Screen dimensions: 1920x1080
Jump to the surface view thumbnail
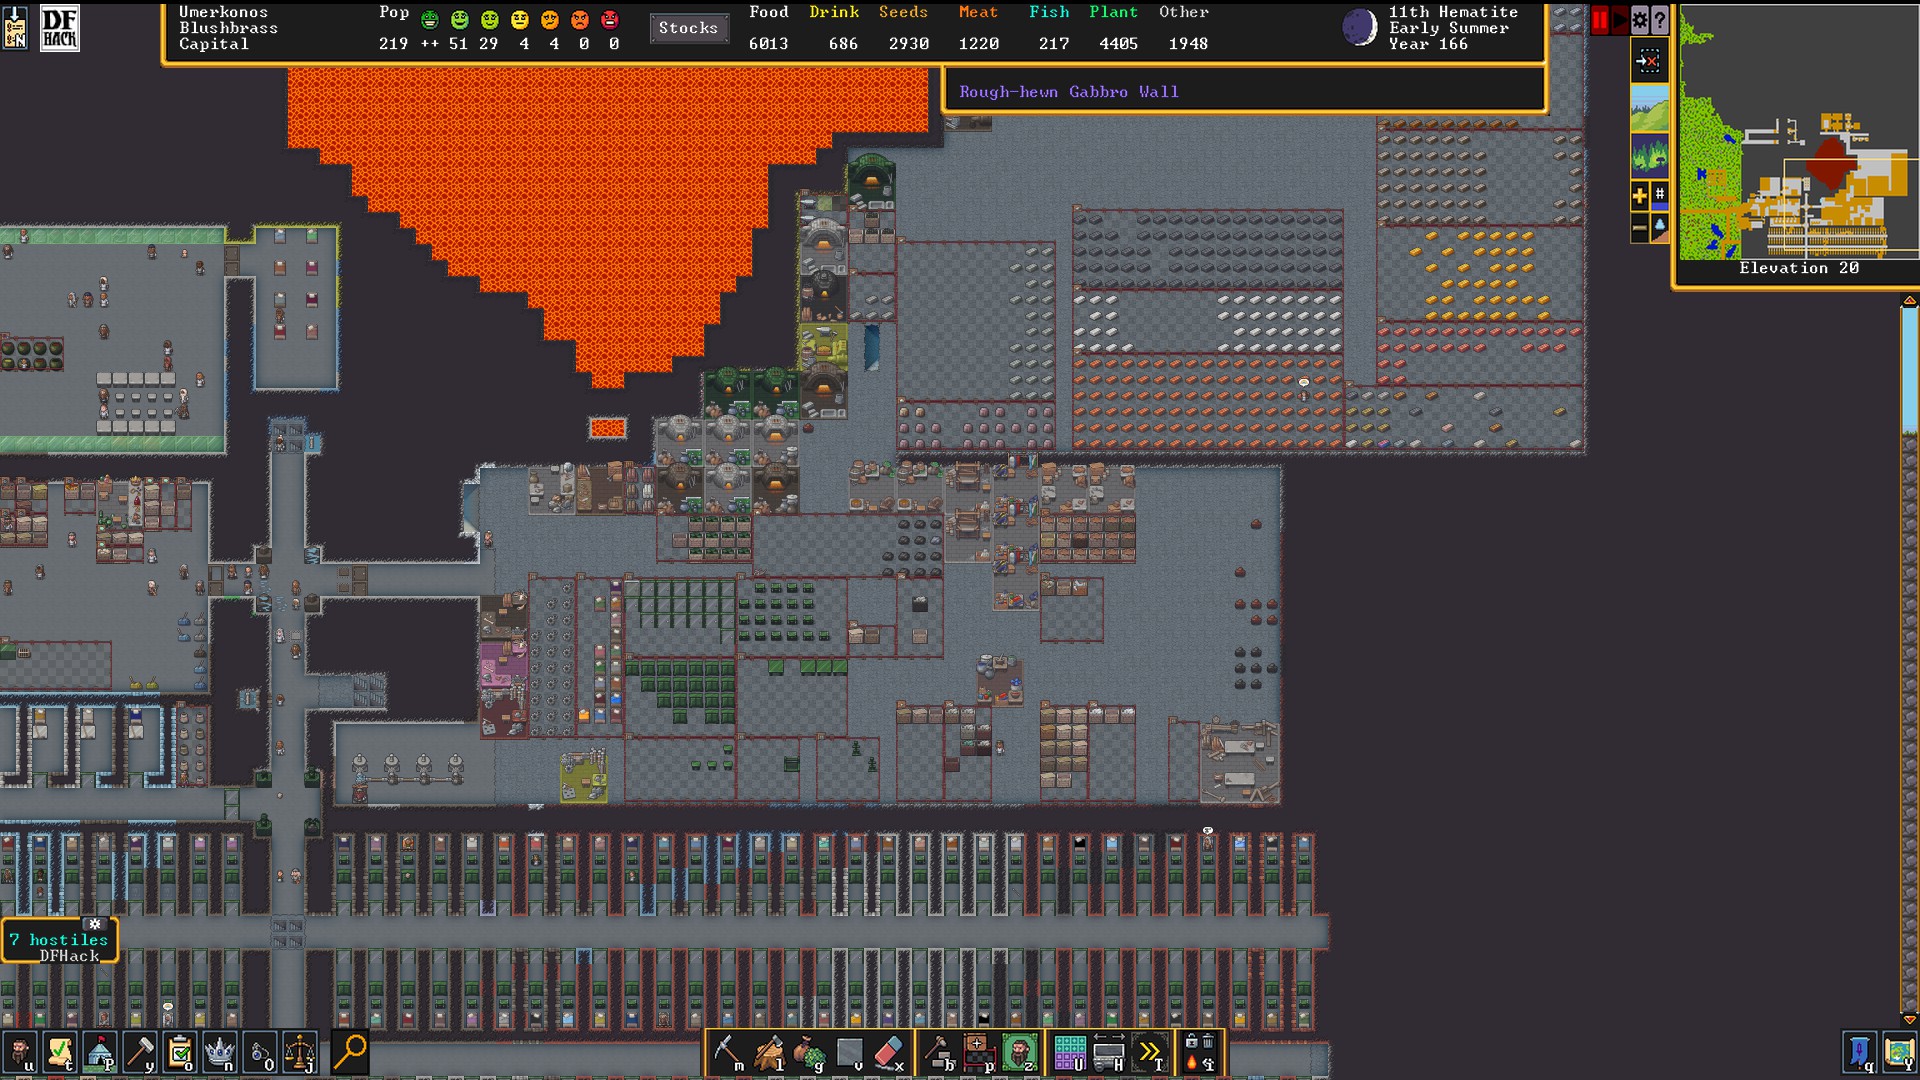[1649, 108]
